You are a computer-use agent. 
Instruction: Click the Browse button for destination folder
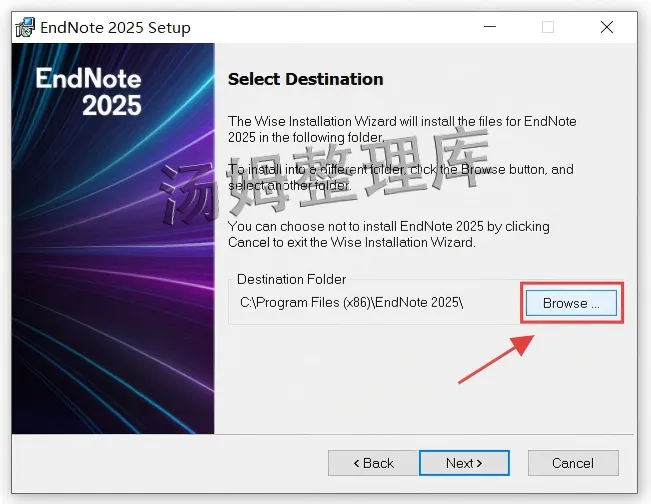[x=571, y=303]
